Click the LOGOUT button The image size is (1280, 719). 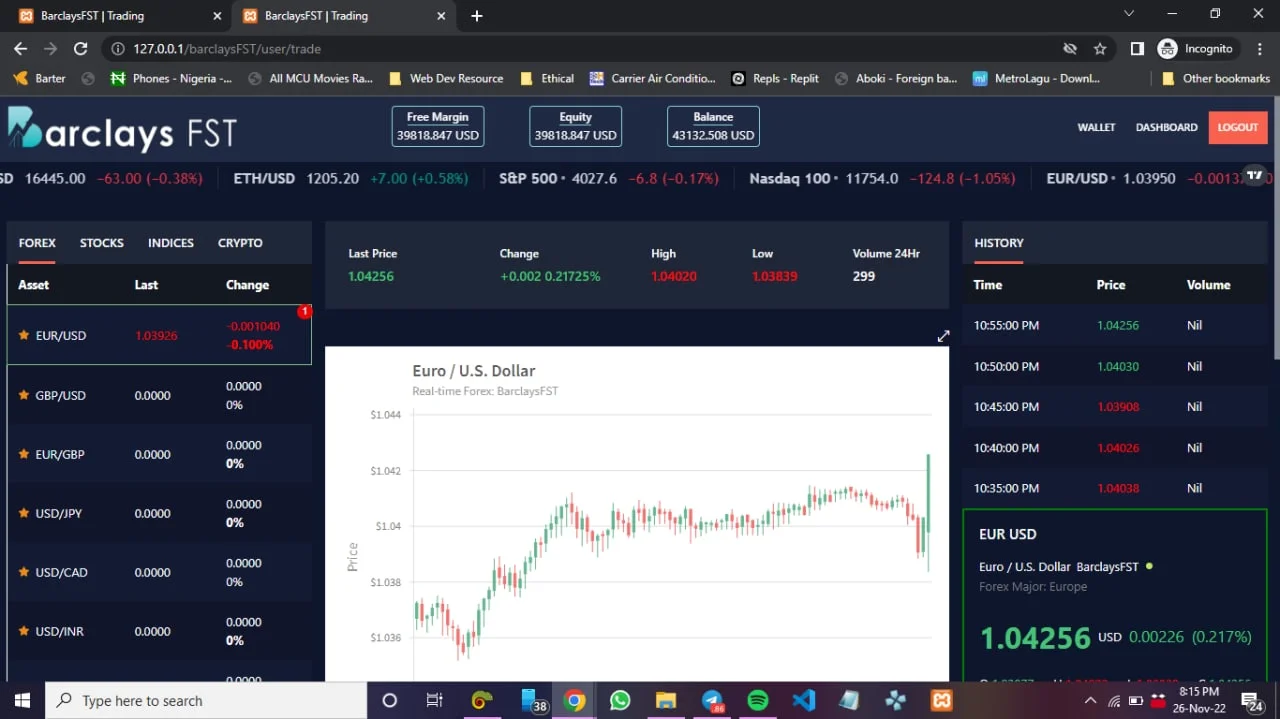click(x=1238, y=127)
